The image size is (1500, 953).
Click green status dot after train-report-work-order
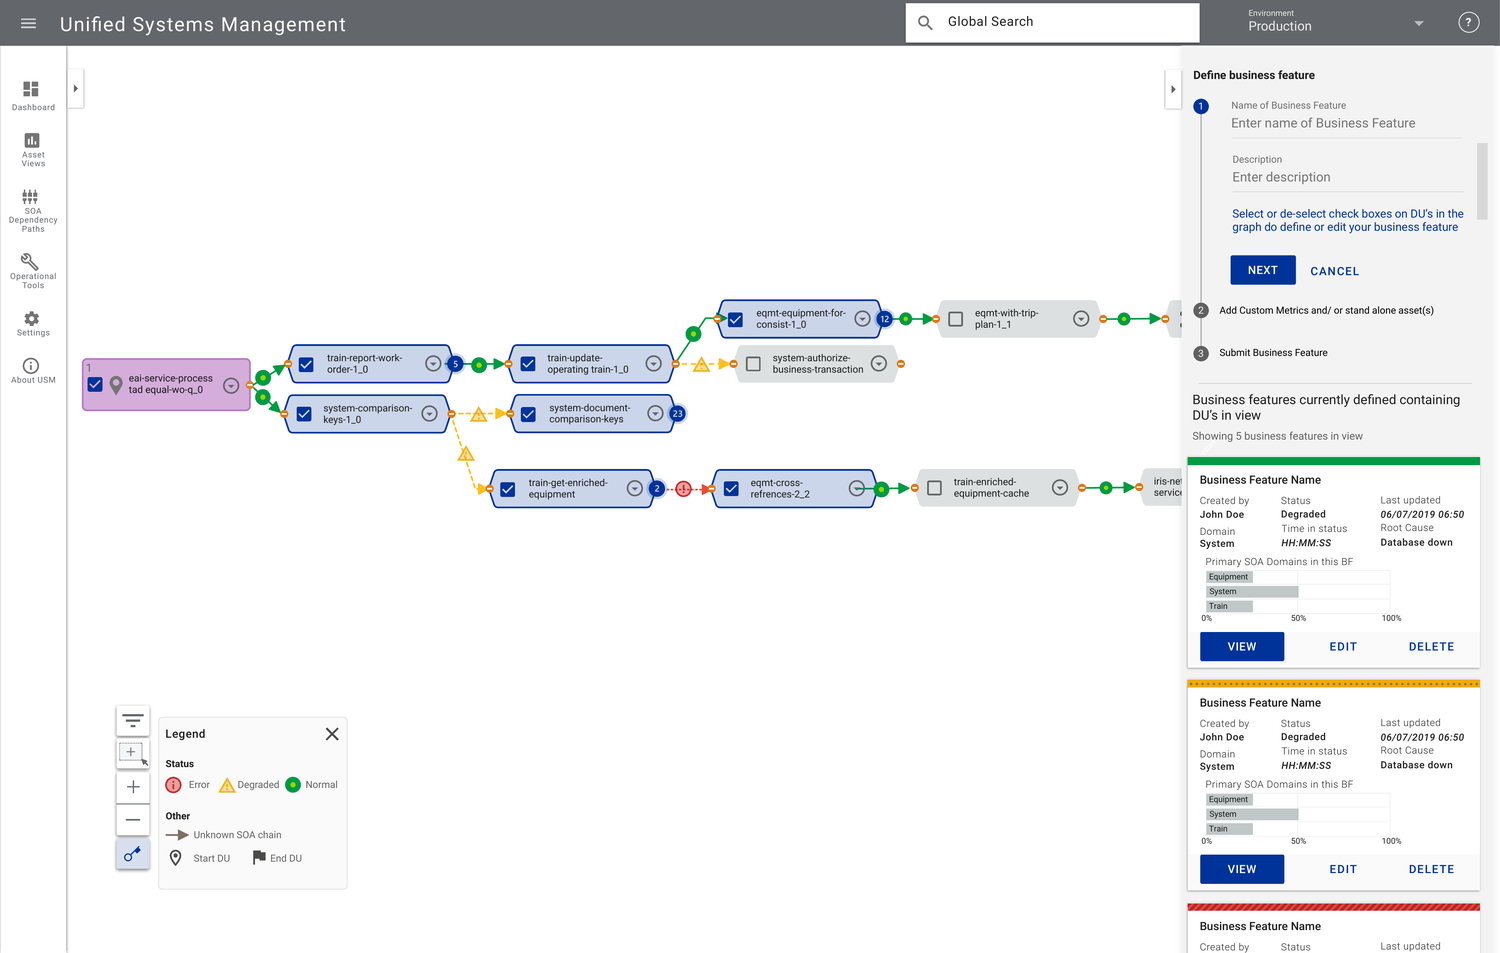click(479, 364)
